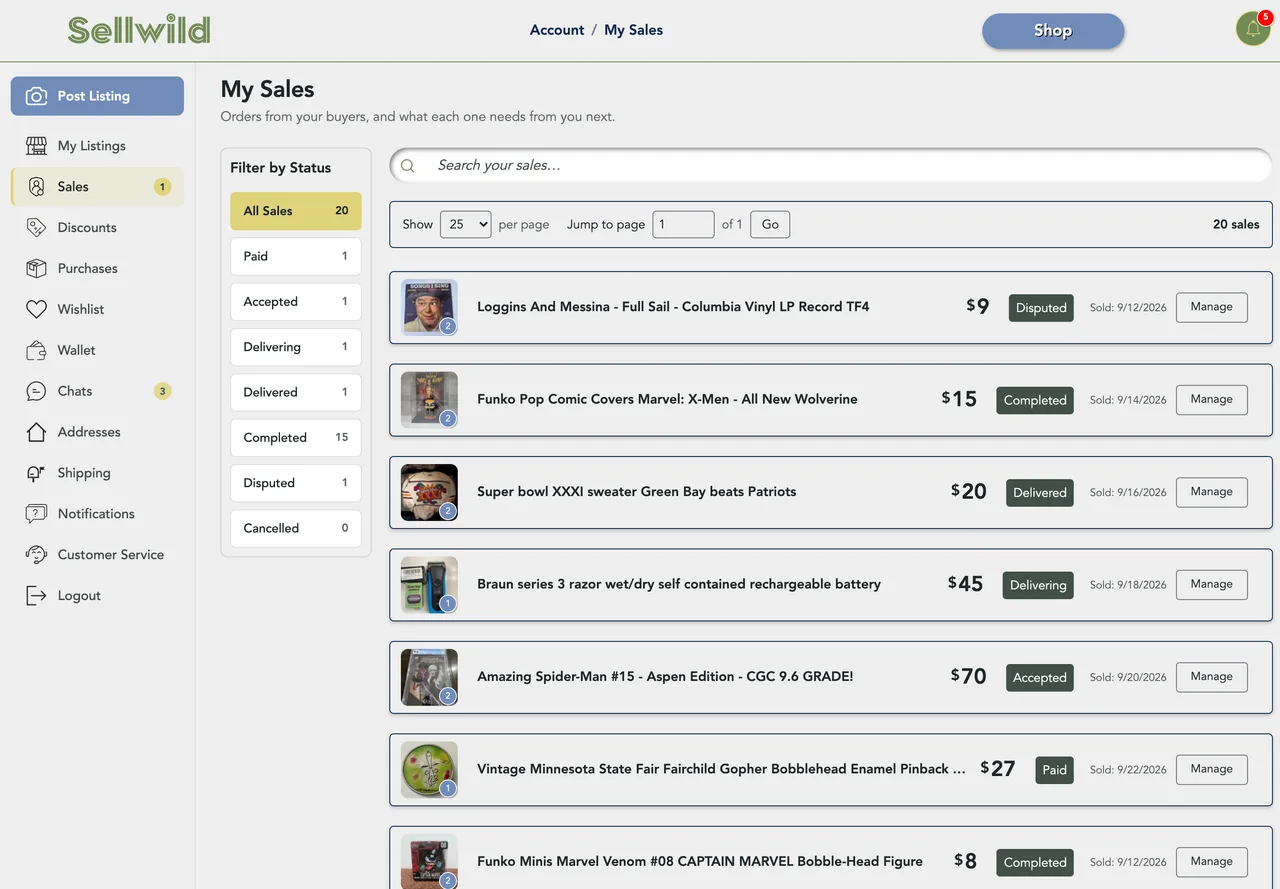Image resolution: width=1280 pixels, height=889 pixels.
Task: Click the camera icon in Post Listing
Action: click(37, 96)
